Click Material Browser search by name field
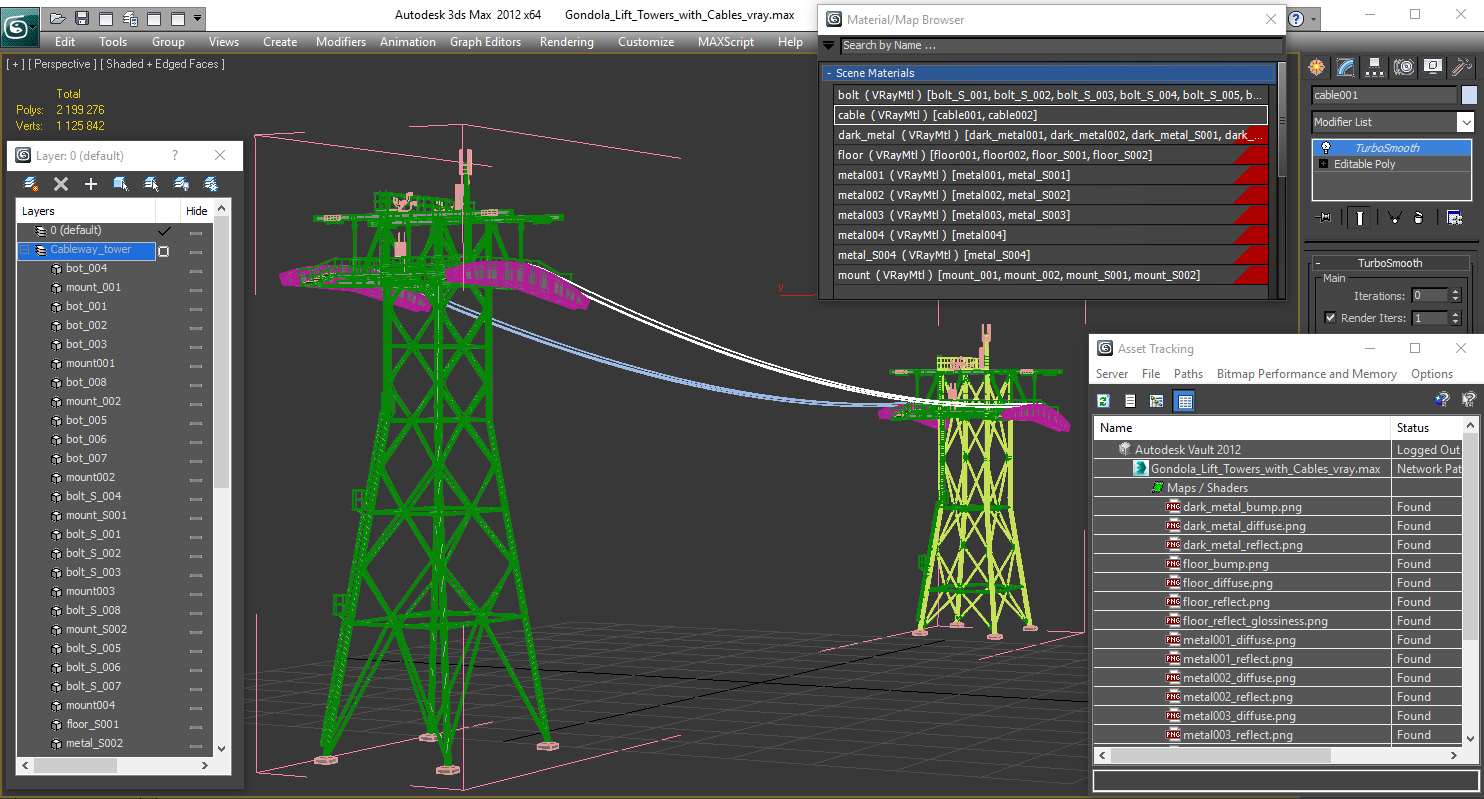1484x799 pixels. 1060,45
